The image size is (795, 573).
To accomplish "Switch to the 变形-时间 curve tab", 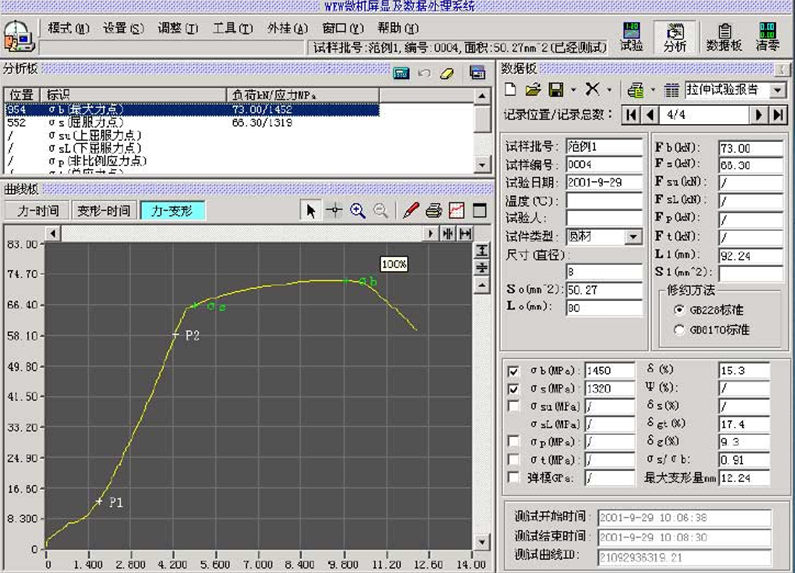I will click(104, 211).
